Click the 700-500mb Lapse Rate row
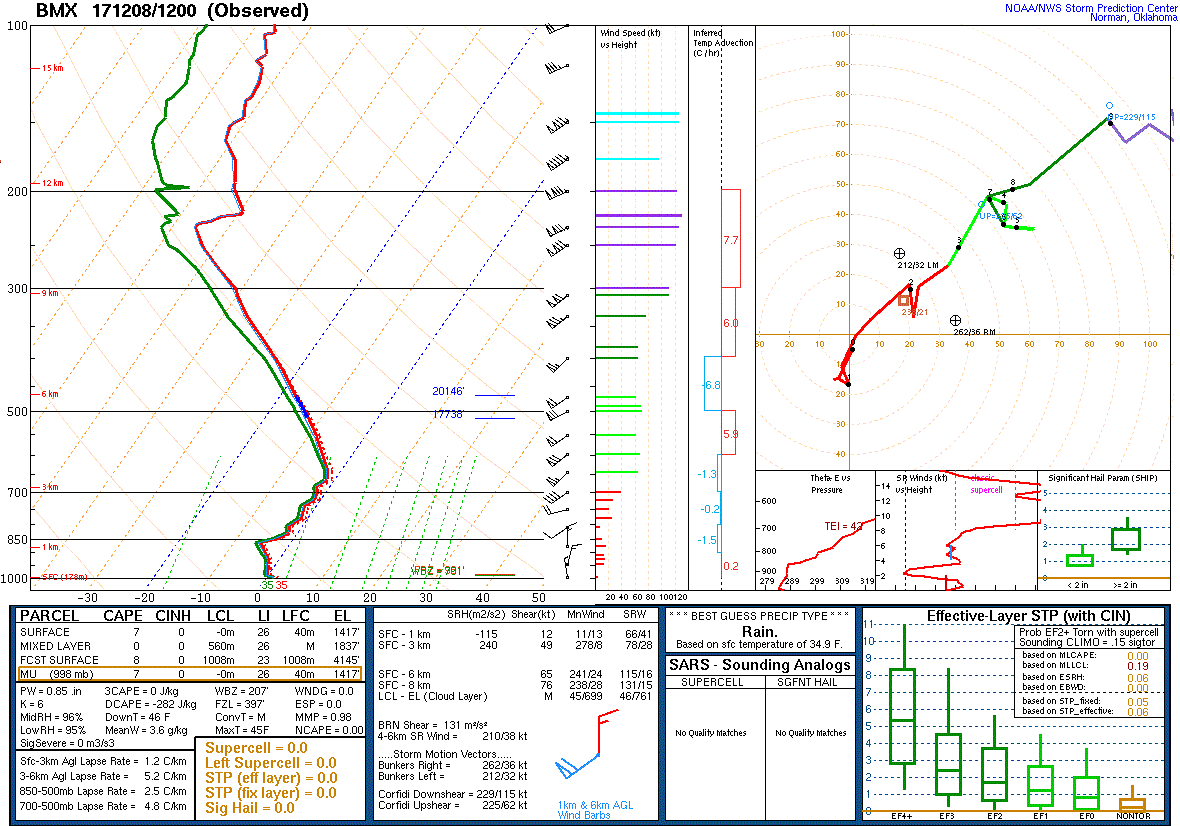Image resolution: width=1180 pixels, height=826 pixels. point(103,806)
